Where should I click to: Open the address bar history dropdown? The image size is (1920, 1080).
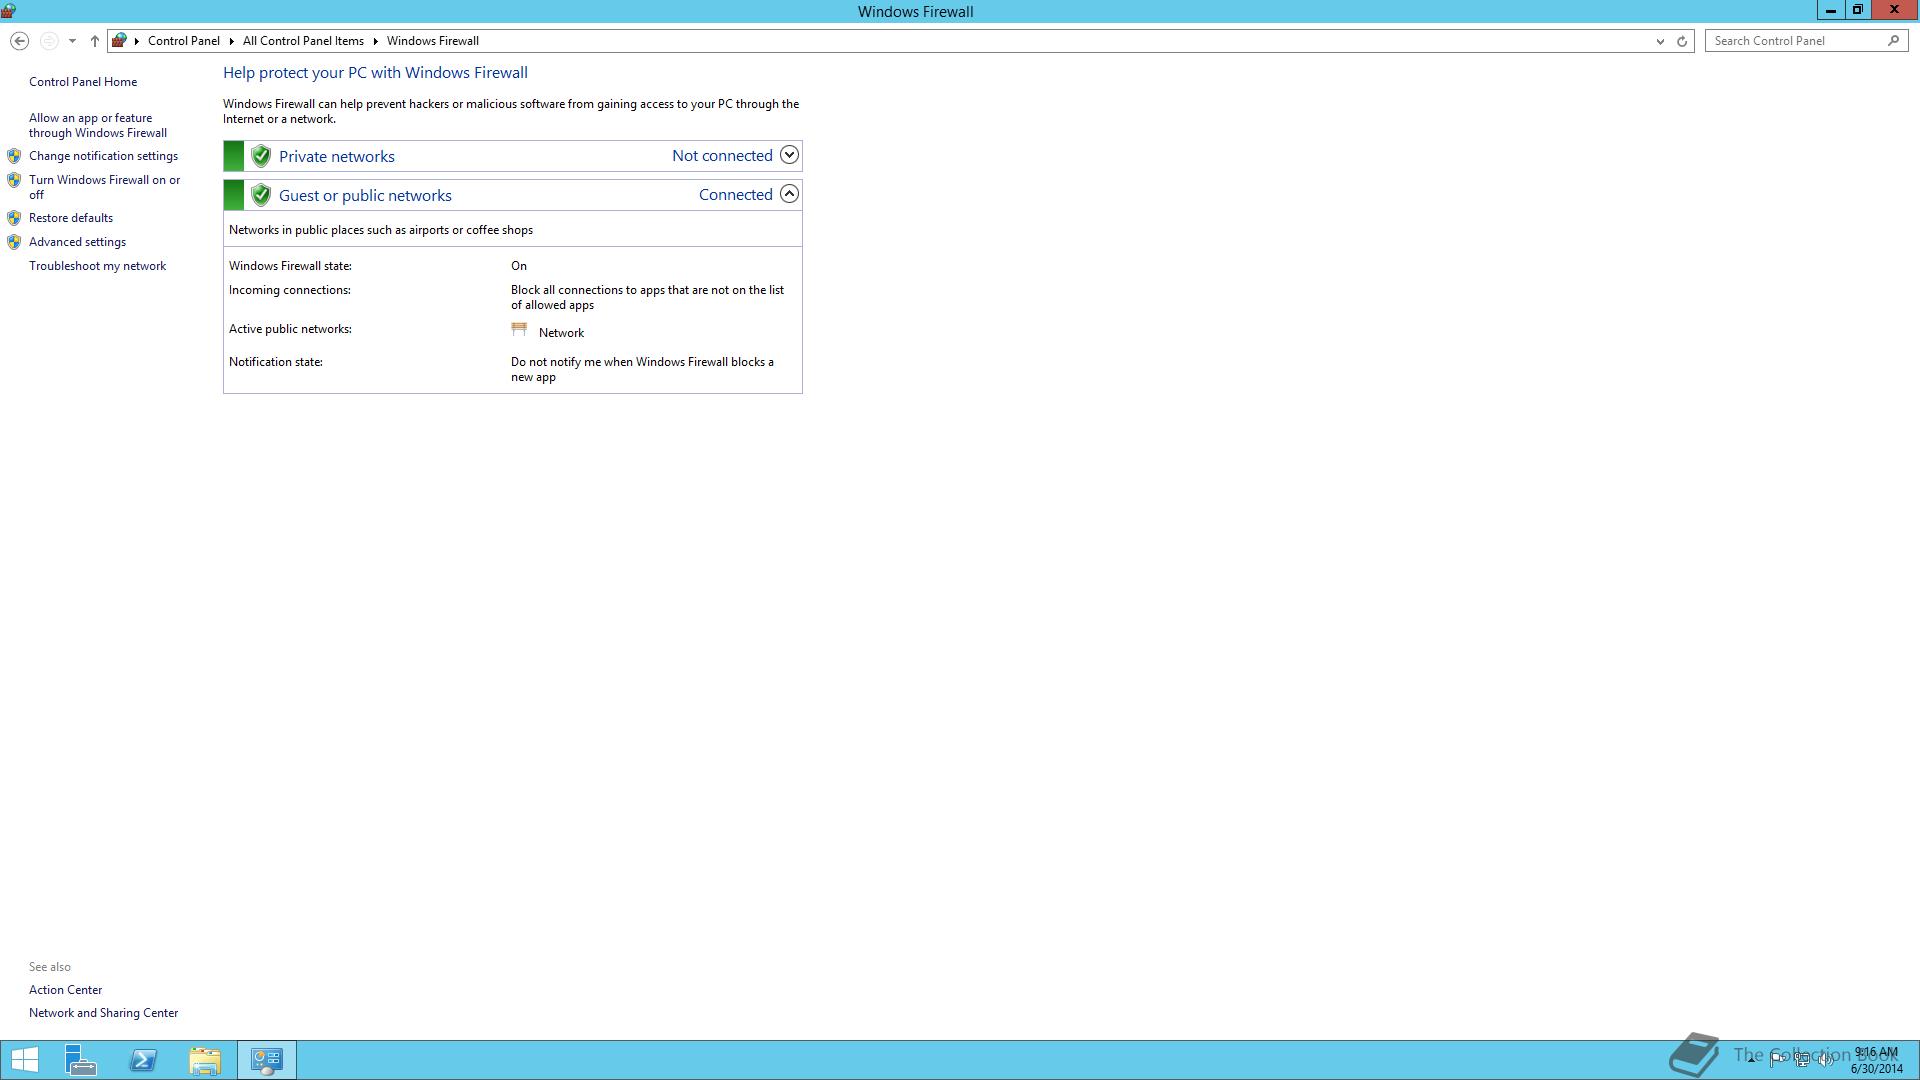pos(1660,41)
